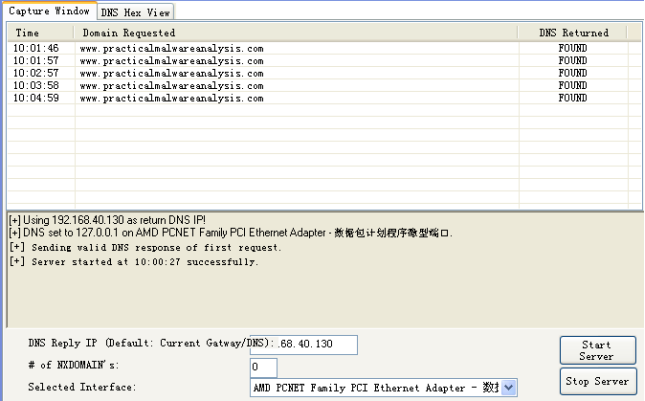Click FOUND in the 10:04:59 row
The width and height of the screenshot is (645, 401).
[x=573, y=98]
